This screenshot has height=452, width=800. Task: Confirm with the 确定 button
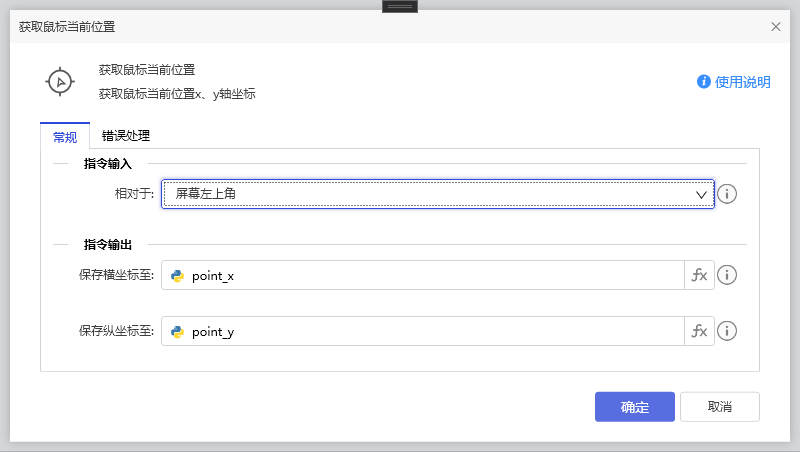pos(635,407)
